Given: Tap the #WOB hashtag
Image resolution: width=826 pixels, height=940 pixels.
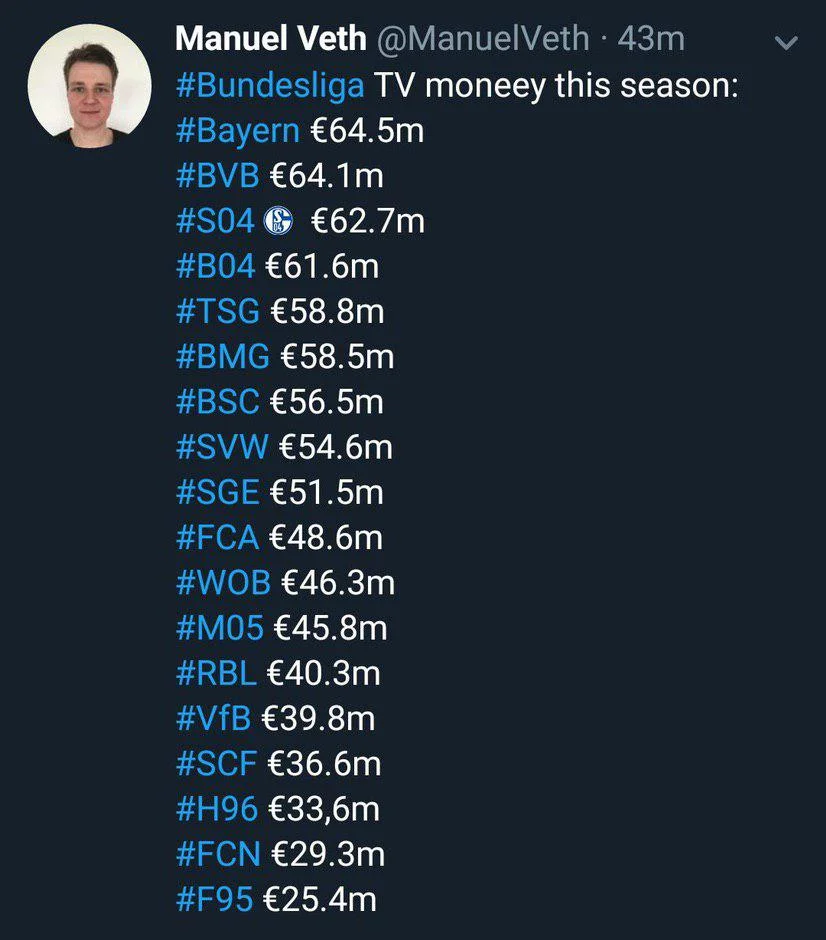Looking at the screenshot, I should coord(223,582).
